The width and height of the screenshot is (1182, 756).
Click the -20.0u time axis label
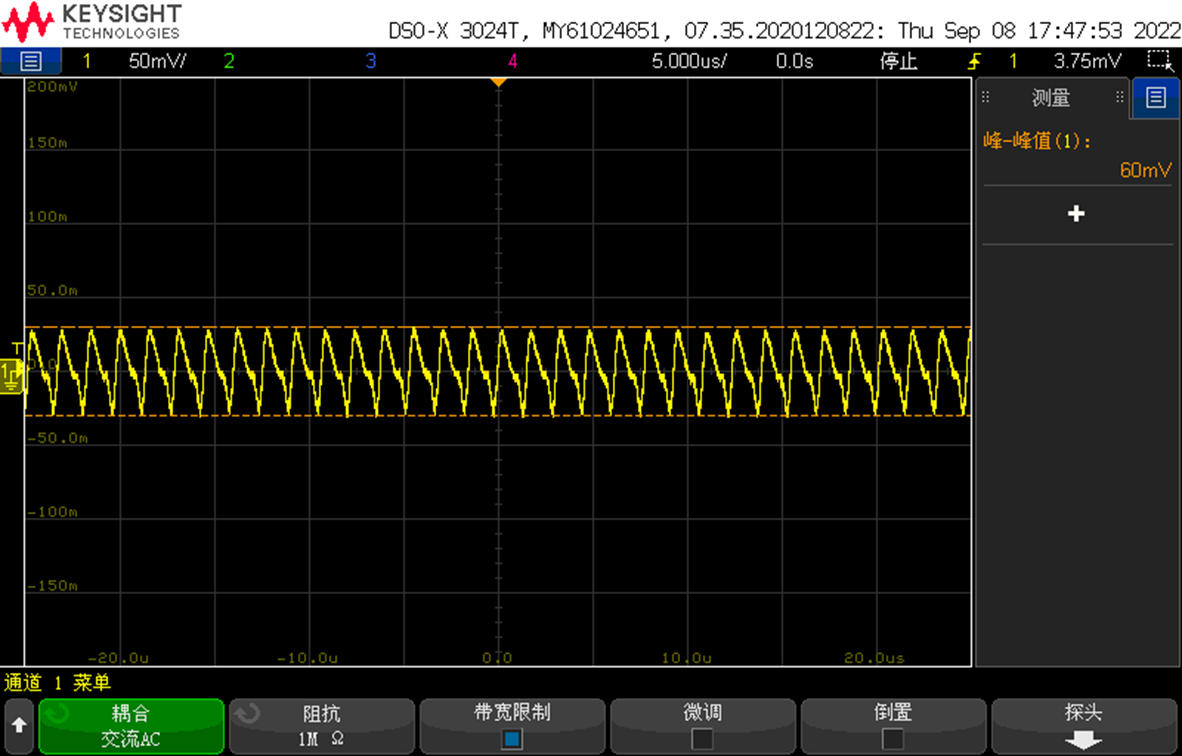(118, 658)
